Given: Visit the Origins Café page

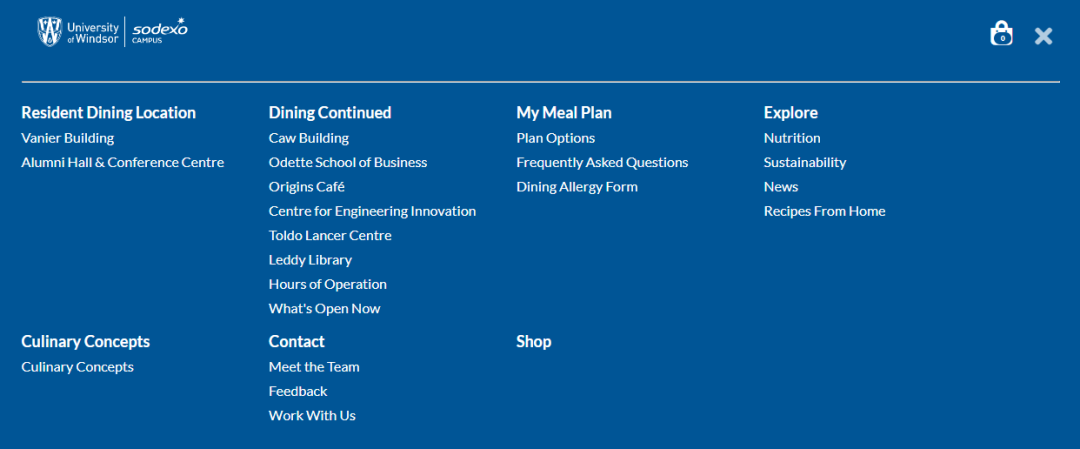Looking at the screenshot, I should tap(307, 187).
